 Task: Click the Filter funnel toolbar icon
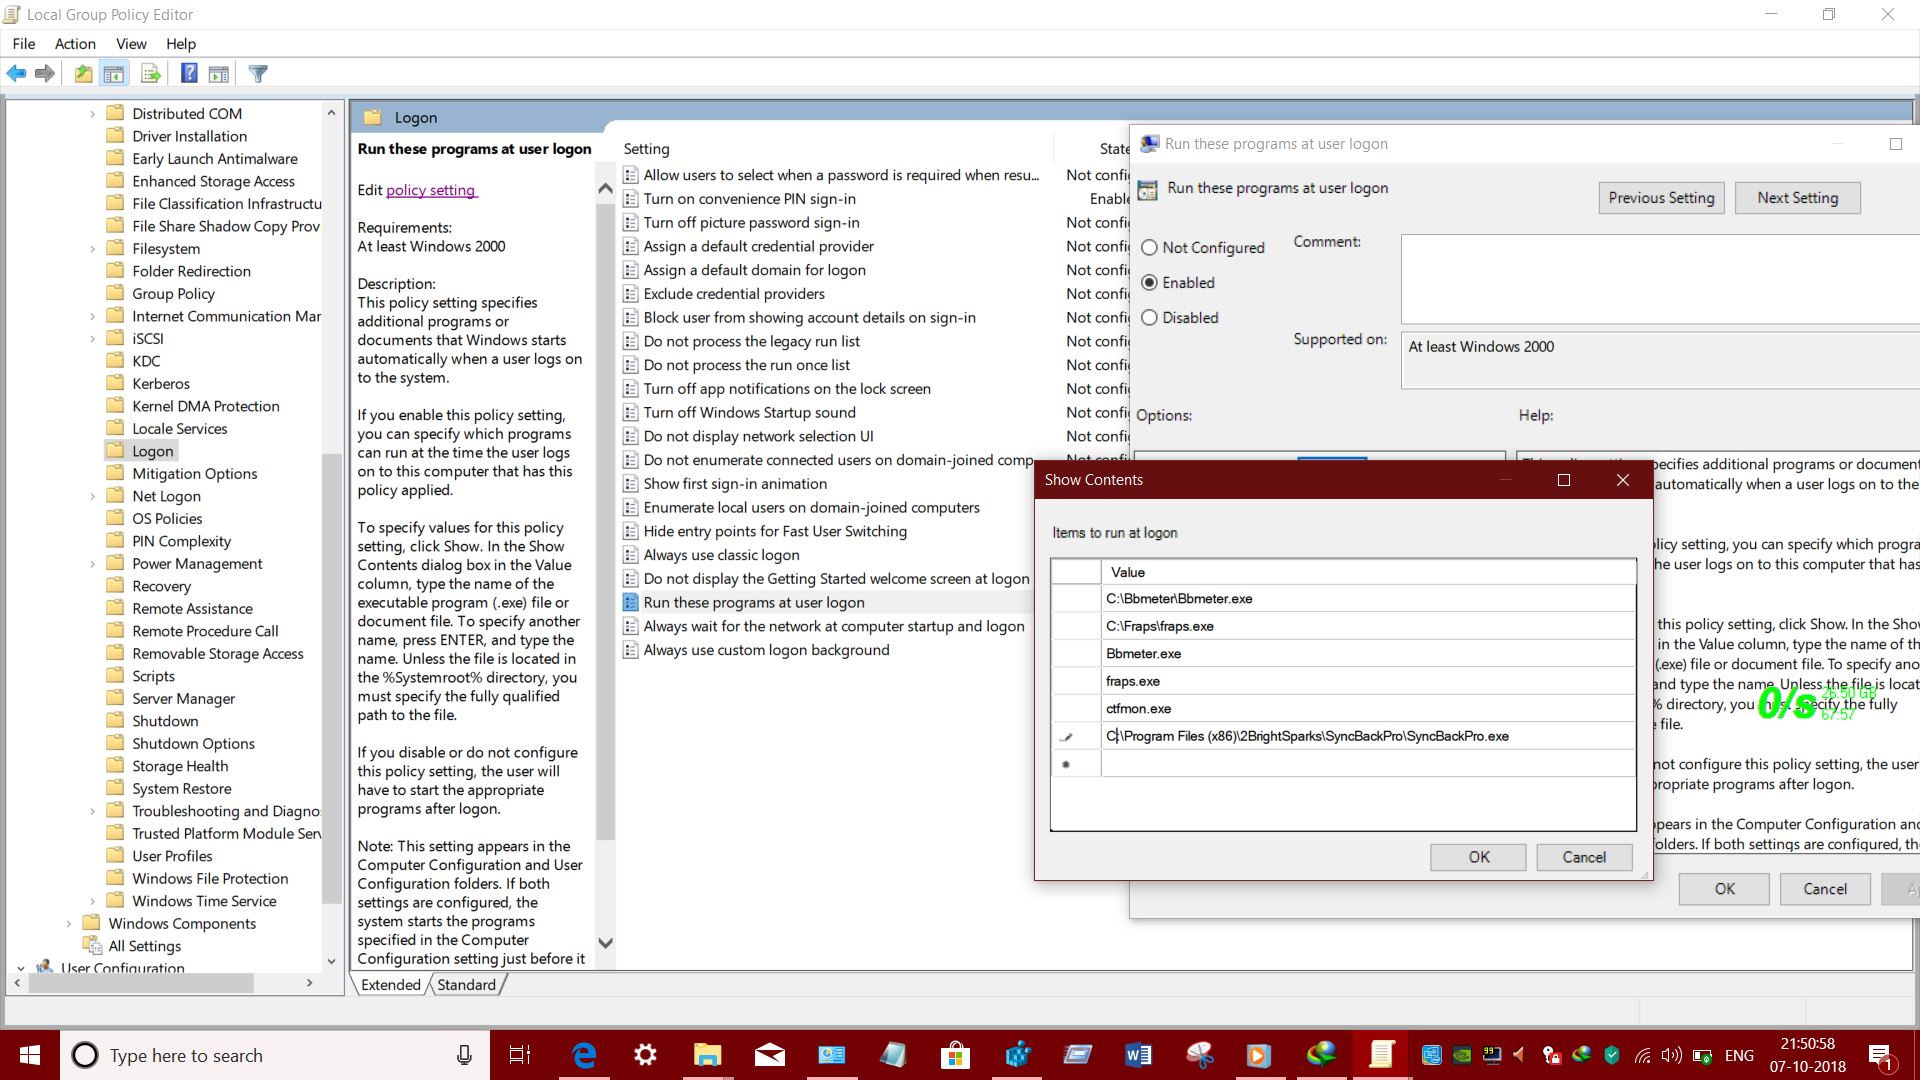click(x=258, y=73)
